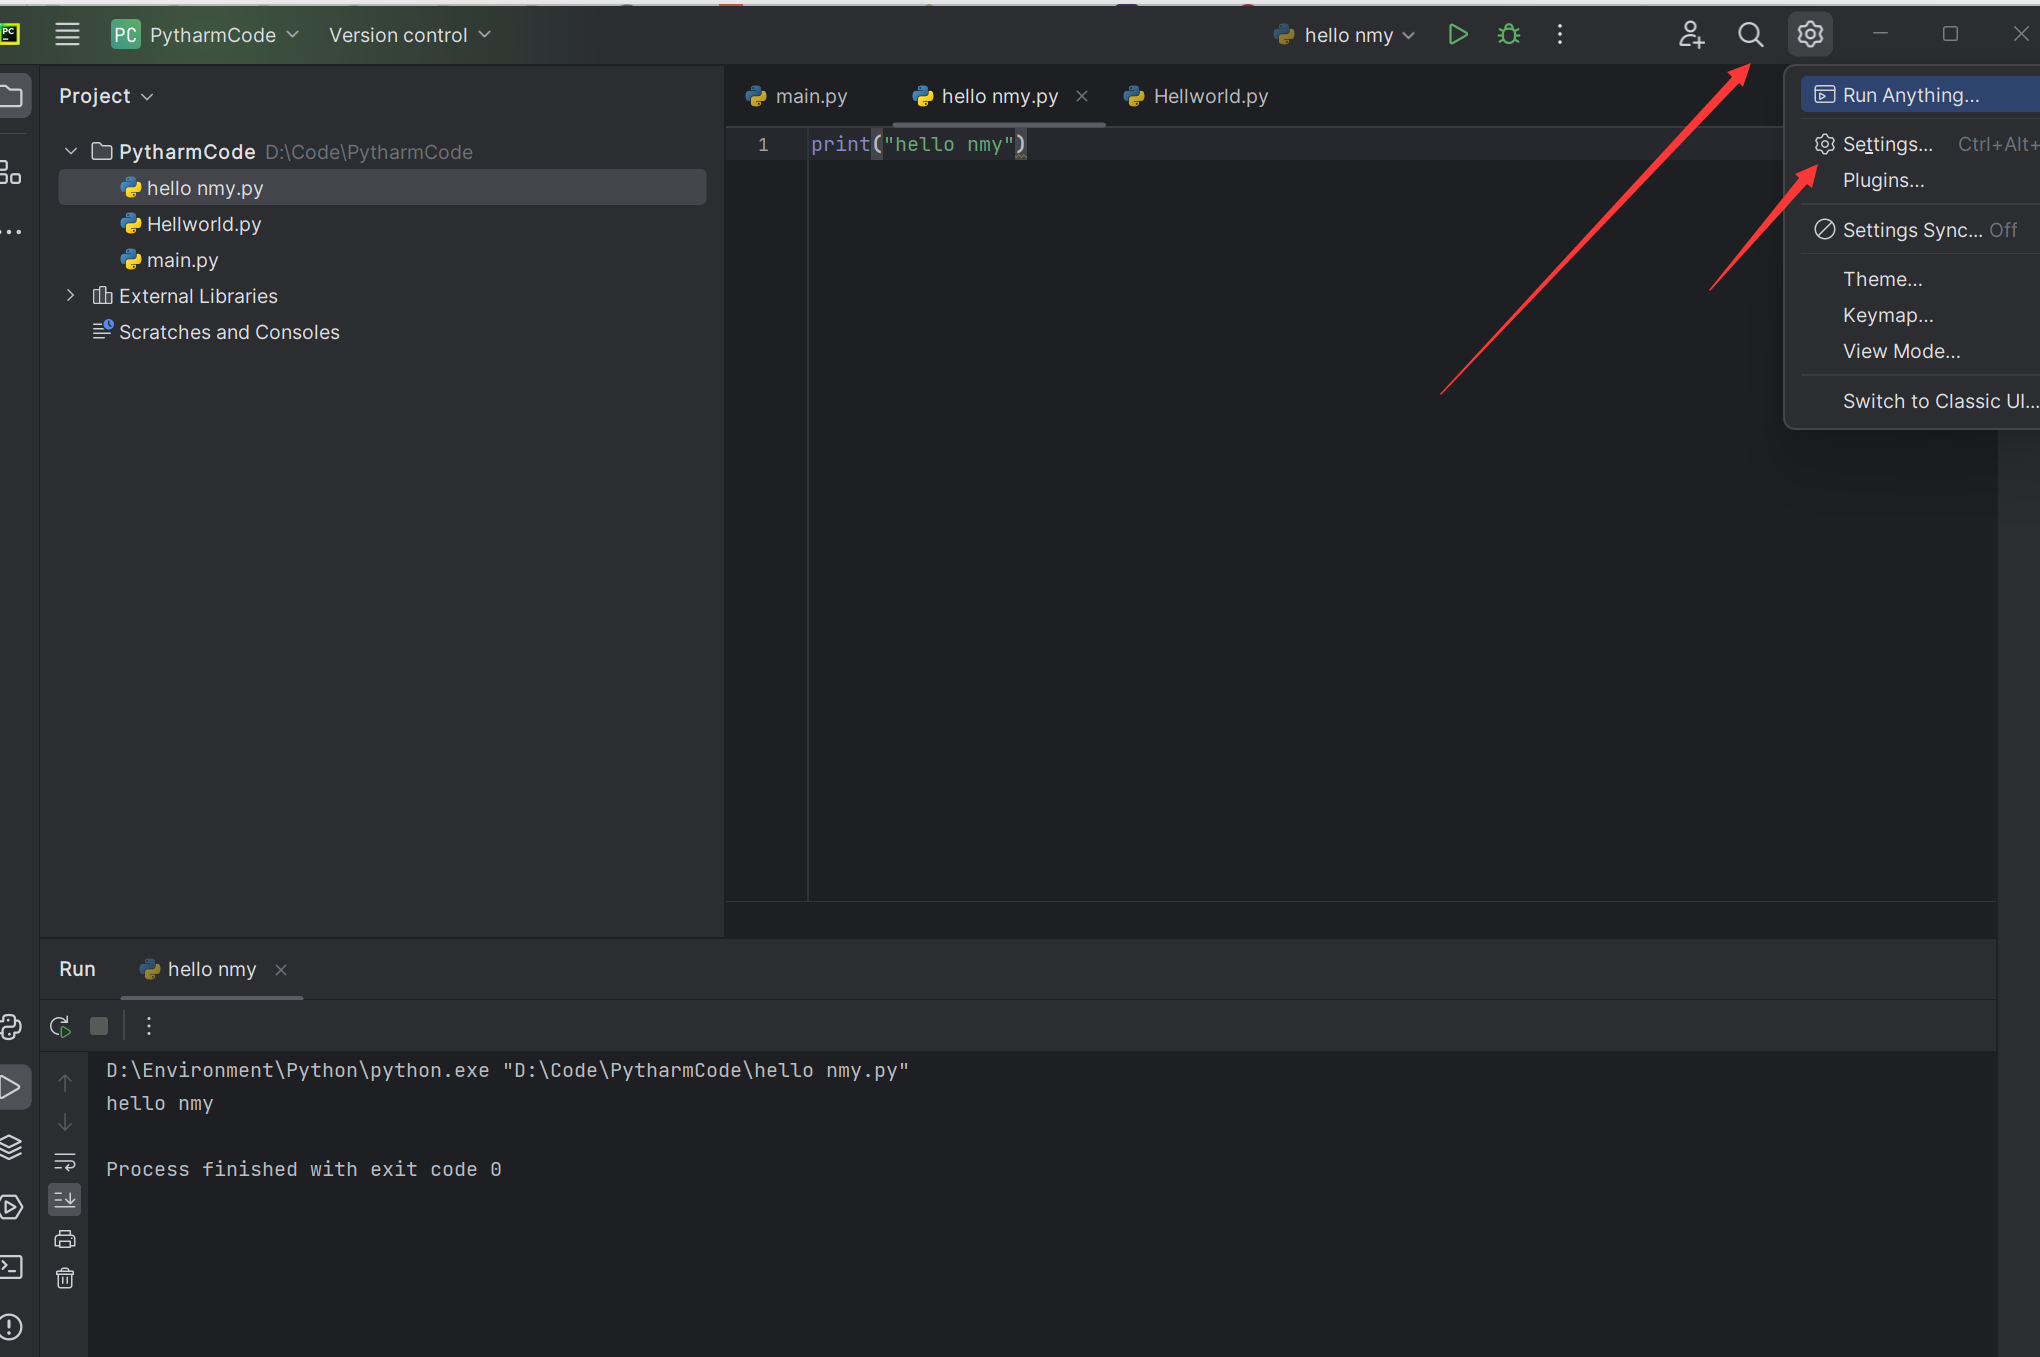Click 'Process finished with exit code 0' text
This screenshot has width=2040, height=1357.
pyautogui.click(x=304, y=1169)
